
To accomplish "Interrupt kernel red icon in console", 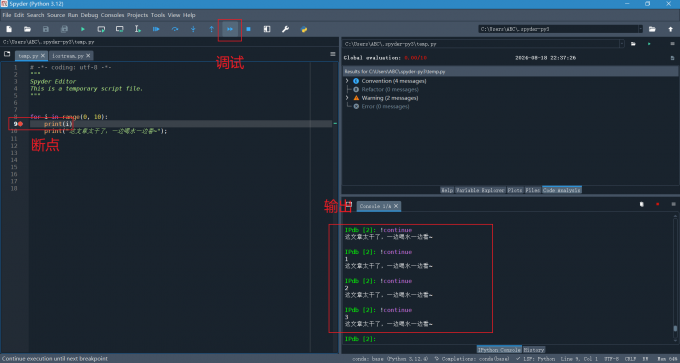I will point(657,204).
